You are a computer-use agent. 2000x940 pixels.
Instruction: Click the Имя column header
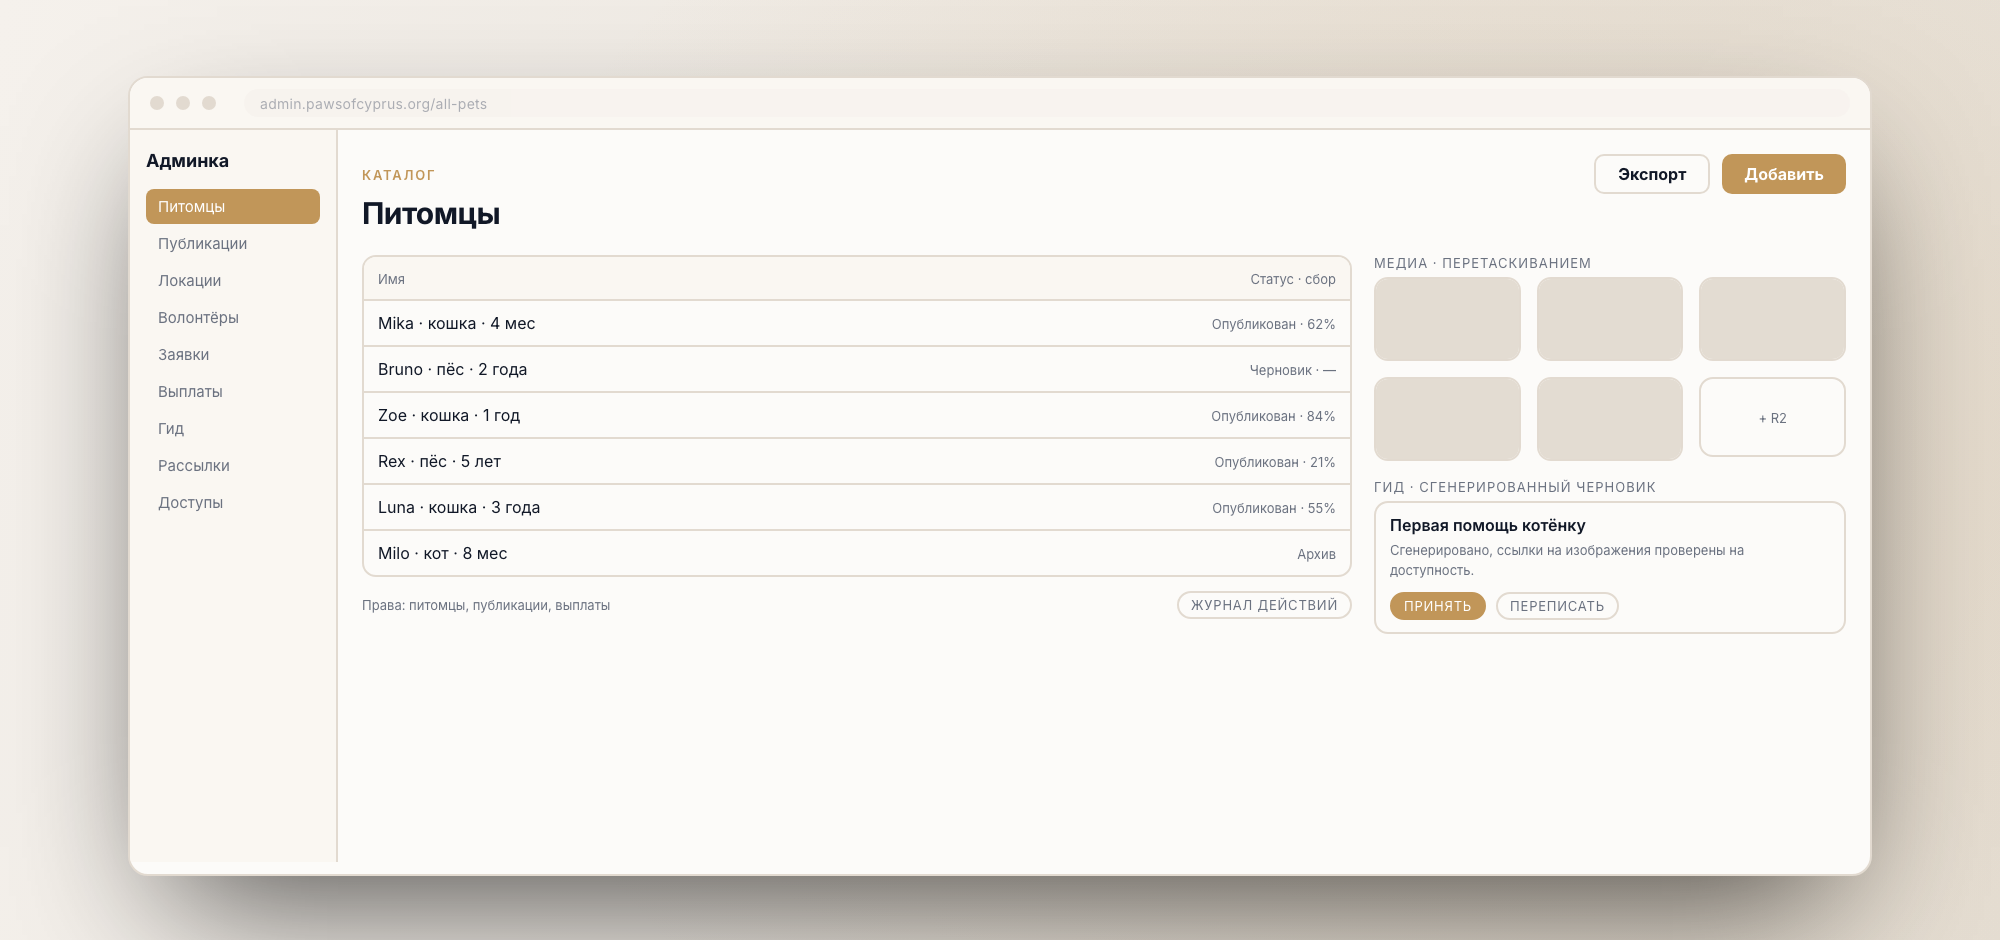[x=391, y=279]
